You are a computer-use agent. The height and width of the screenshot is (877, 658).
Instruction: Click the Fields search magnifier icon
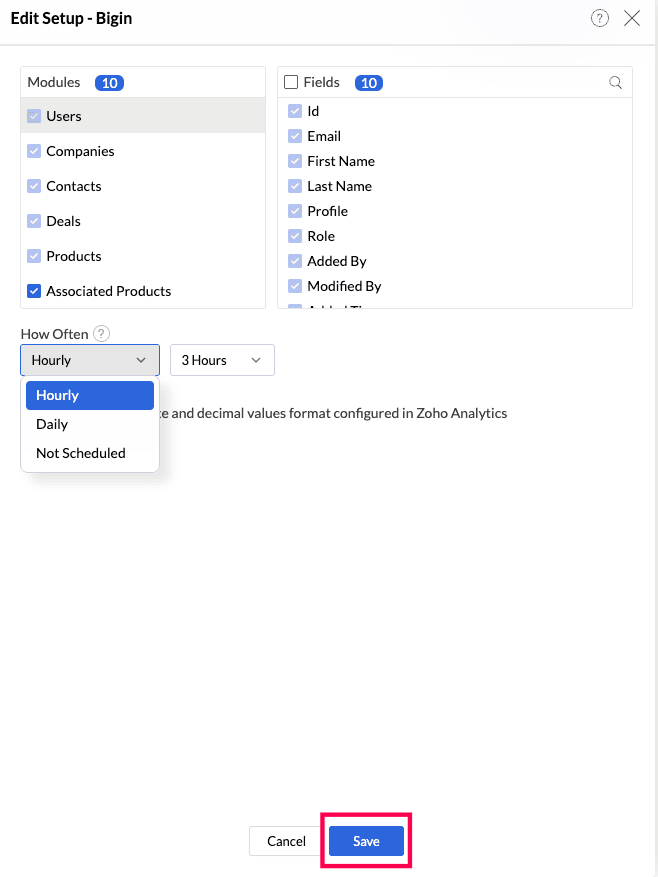click(615, 83)
